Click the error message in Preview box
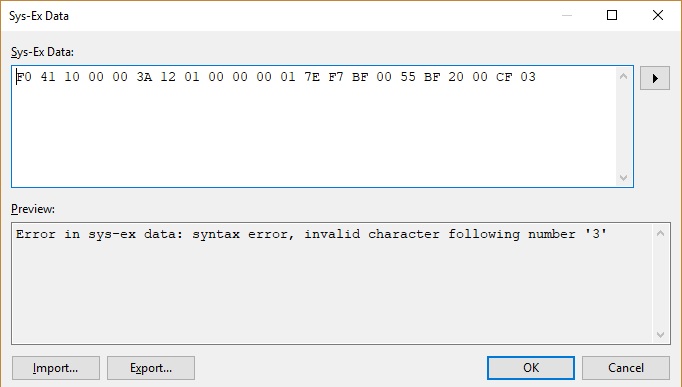 point(311,234)
